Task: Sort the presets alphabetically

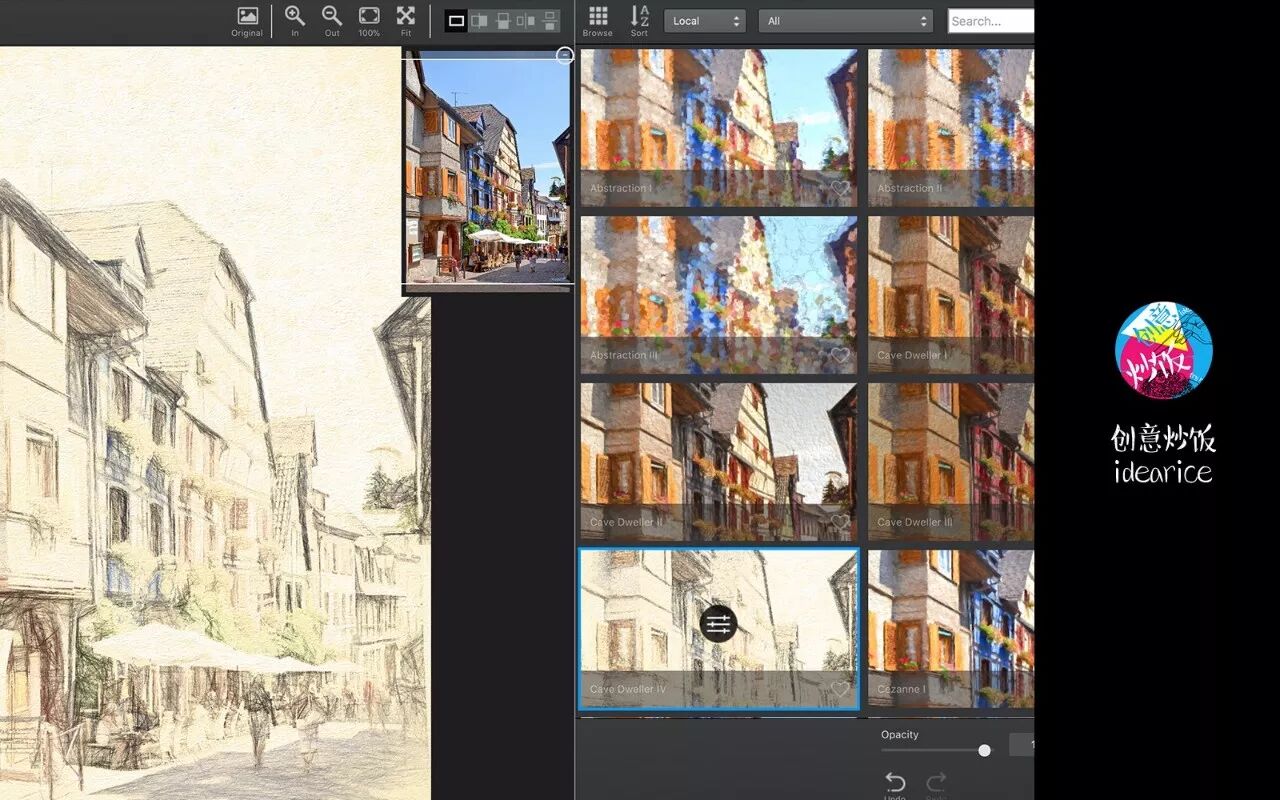Action: pyautogui.click(x=639, y=21)
